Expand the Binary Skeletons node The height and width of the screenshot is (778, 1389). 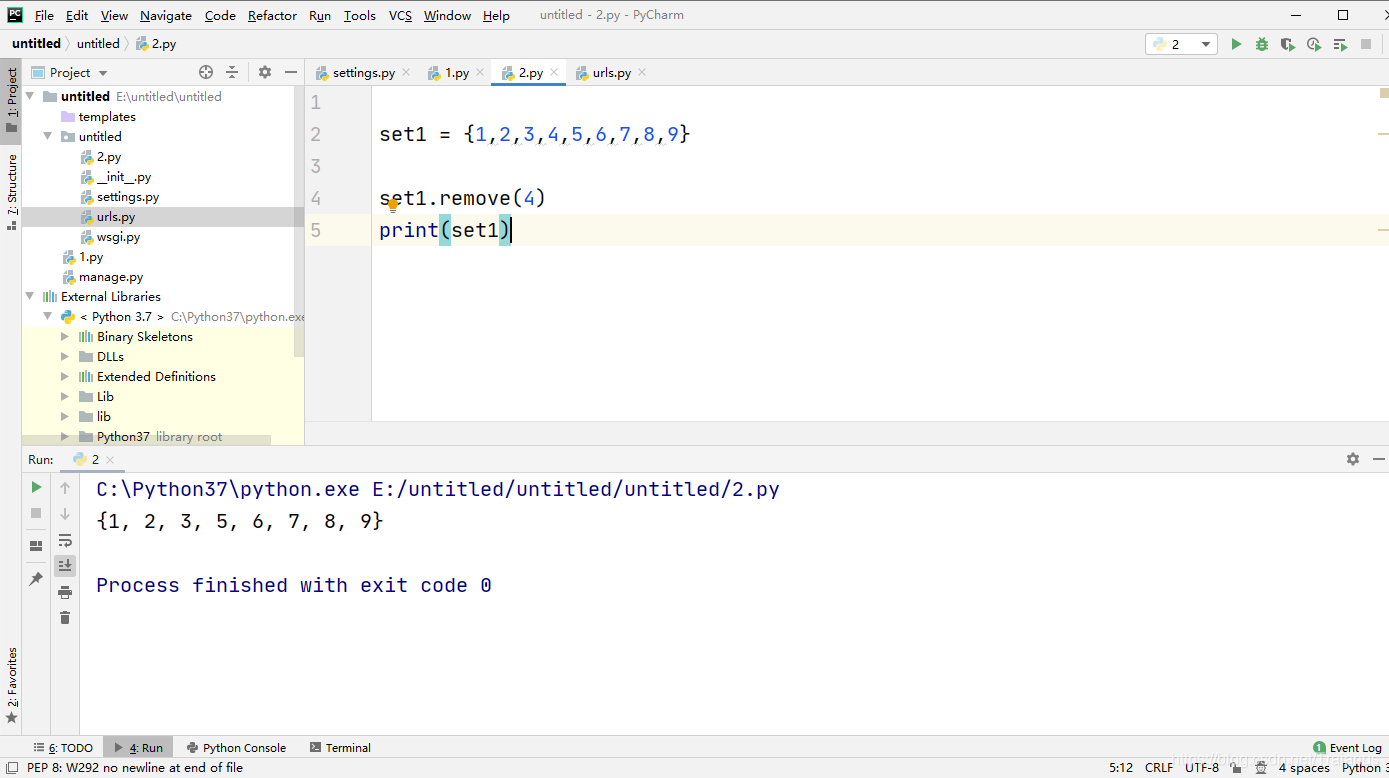tap(66, 336)
